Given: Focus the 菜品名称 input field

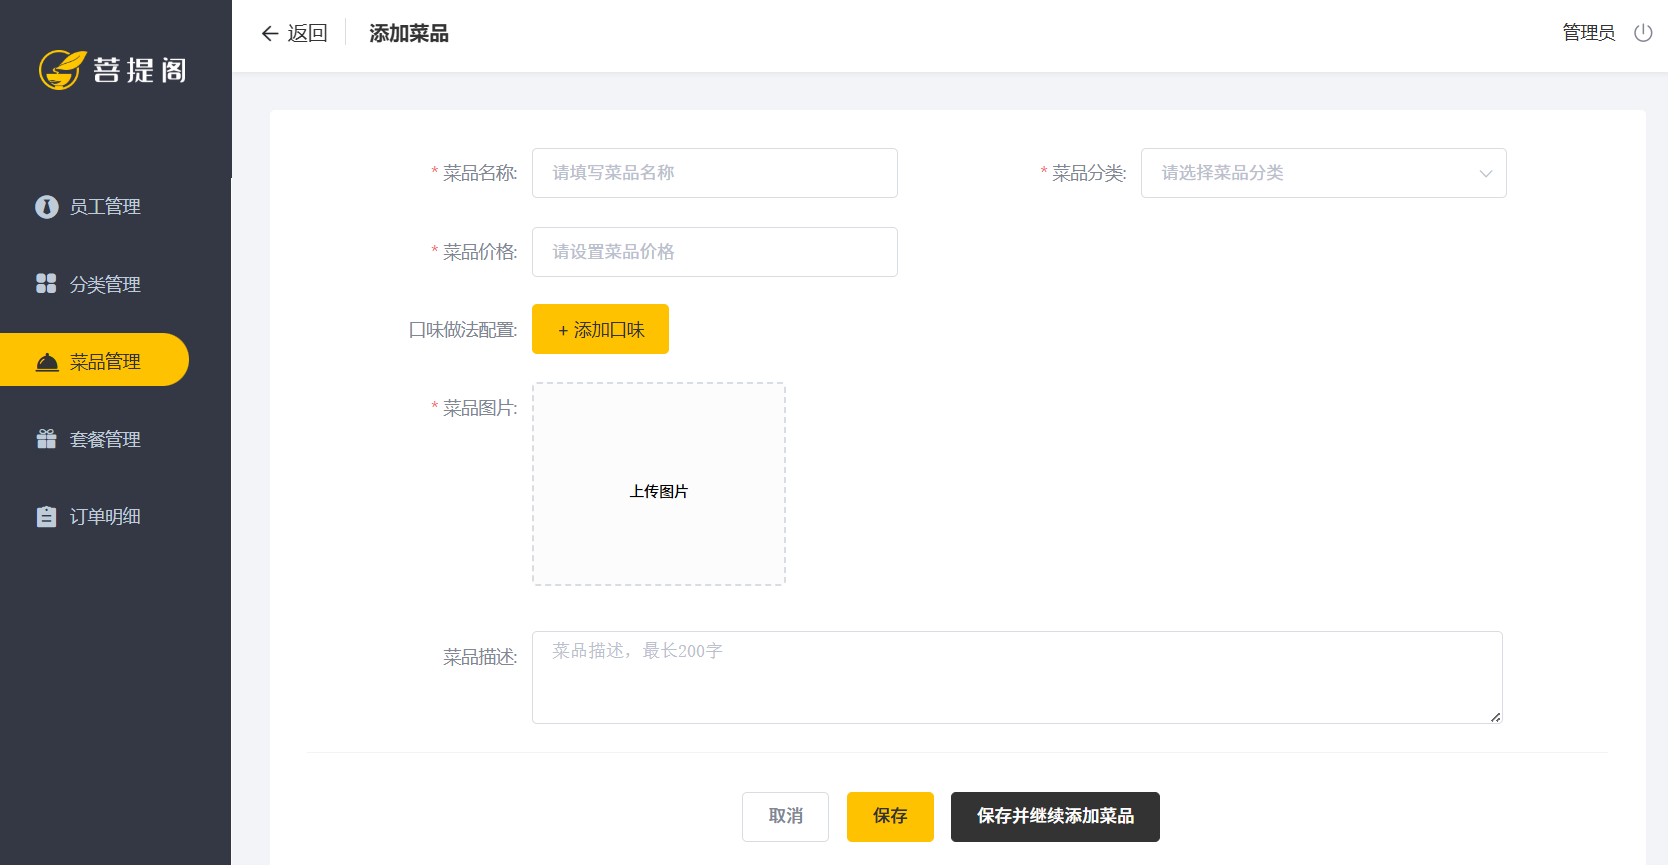Looking at the screenshot, I should (x=714, y=173).
